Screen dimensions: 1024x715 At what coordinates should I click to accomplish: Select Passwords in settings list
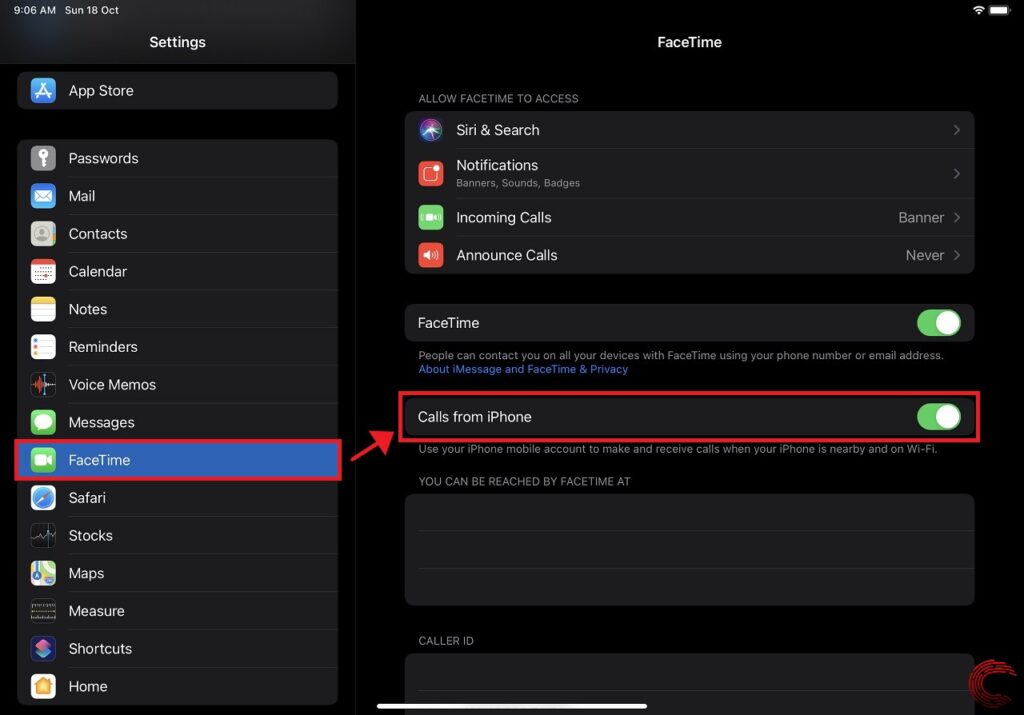click(x=178, y=158)
